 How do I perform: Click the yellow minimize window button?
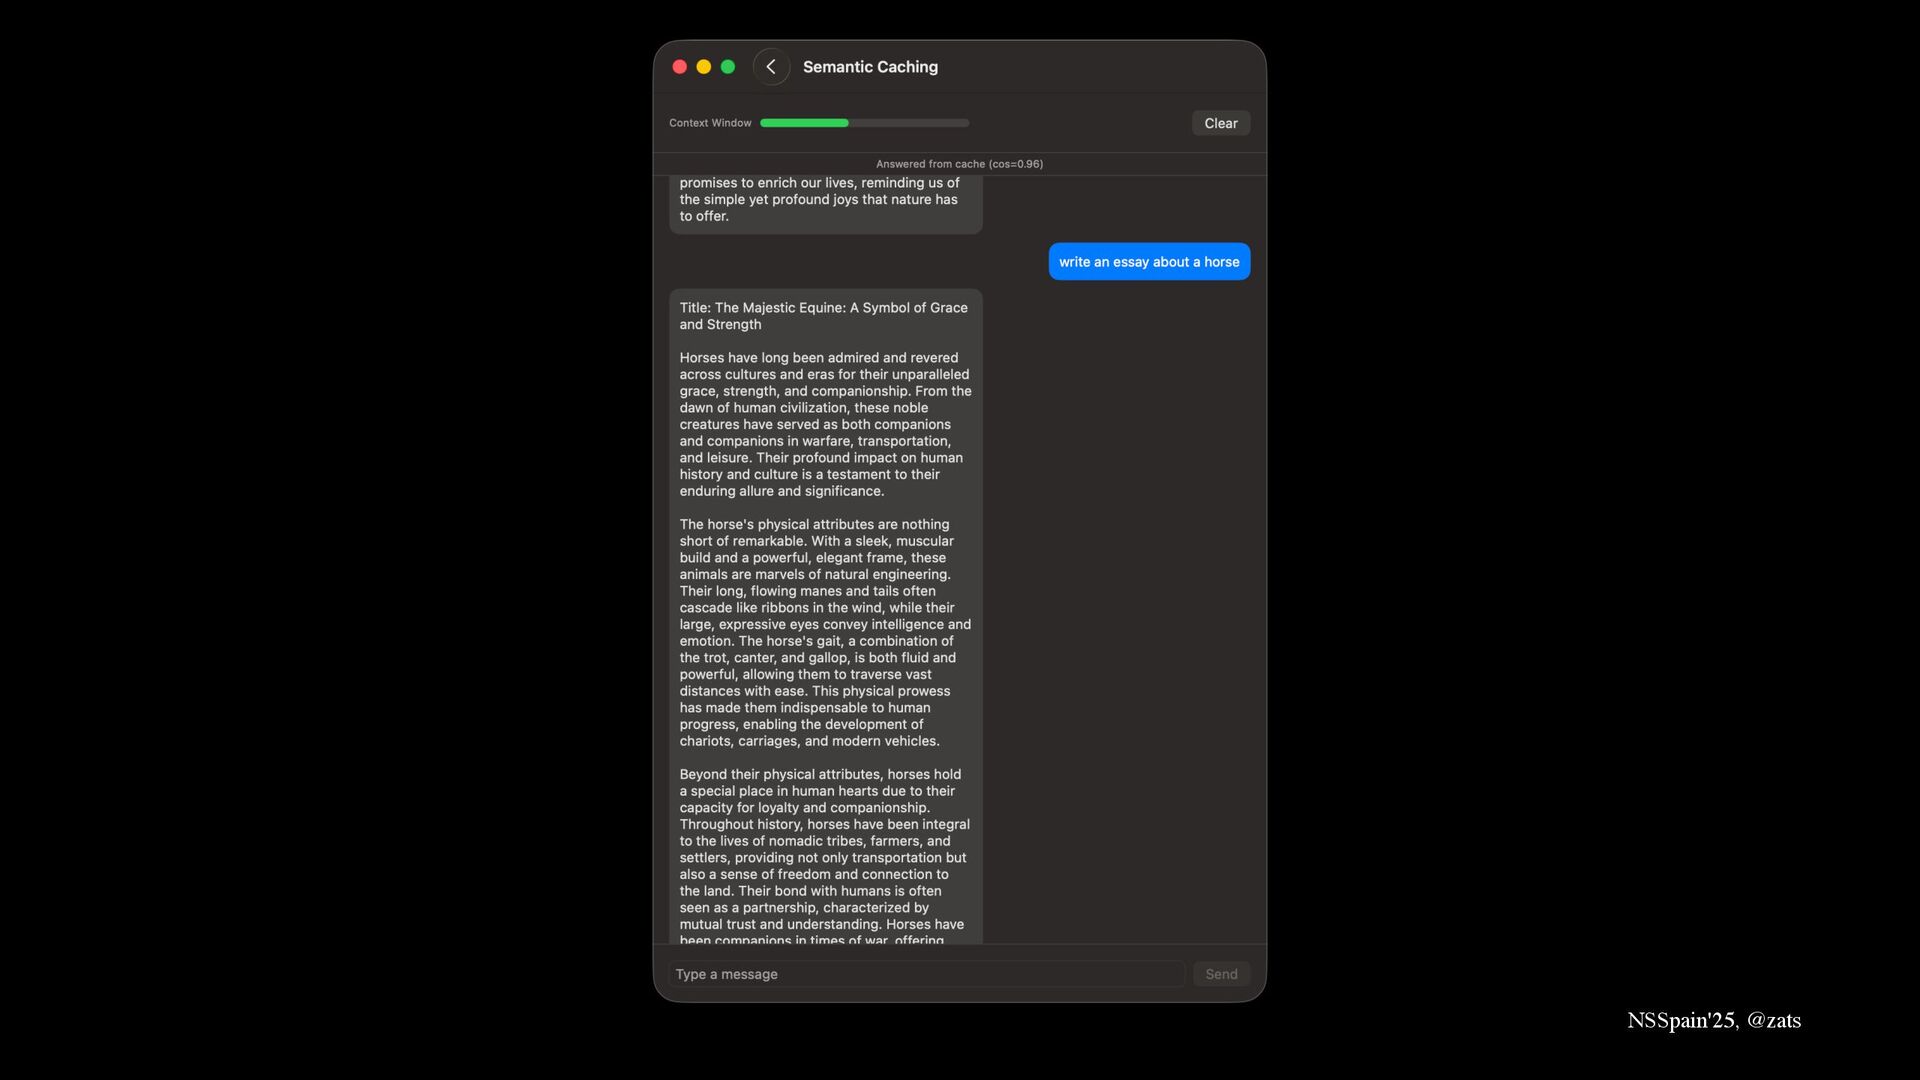[704, 67]
